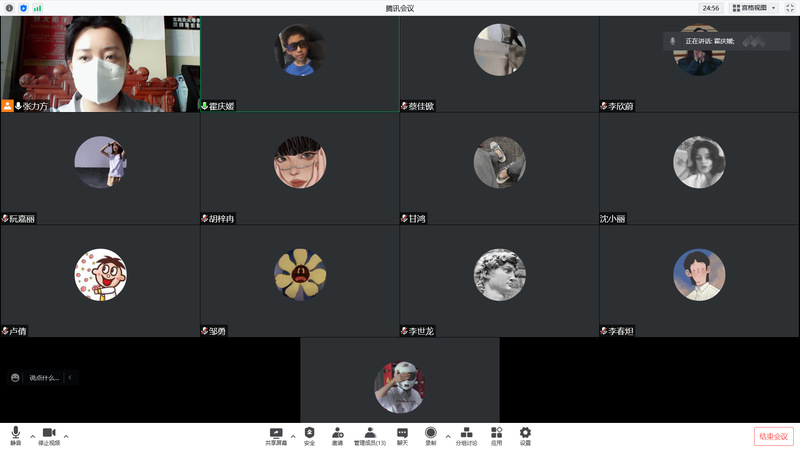Image resolution: width=800 pixels, height=450 pixels.
Task: Open Settings (设置) gear icon
Action: pos(525,434)
